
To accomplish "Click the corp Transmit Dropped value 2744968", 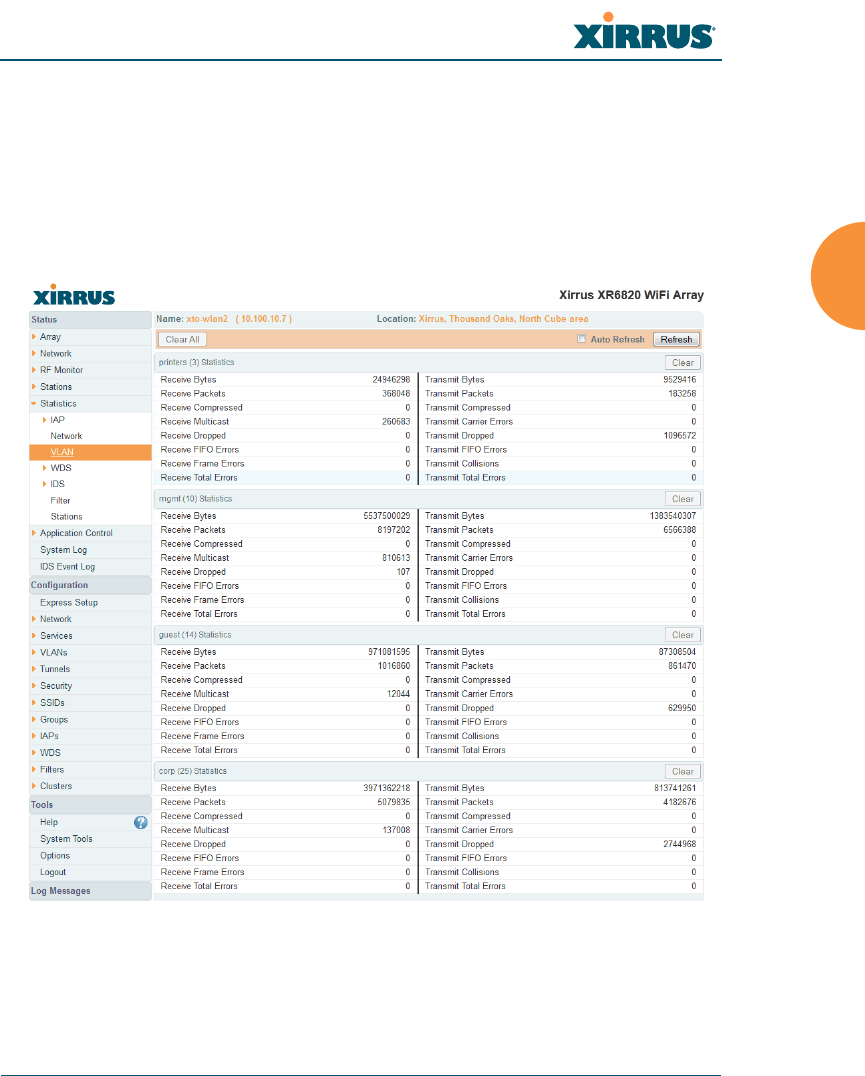I will point(679,844).
